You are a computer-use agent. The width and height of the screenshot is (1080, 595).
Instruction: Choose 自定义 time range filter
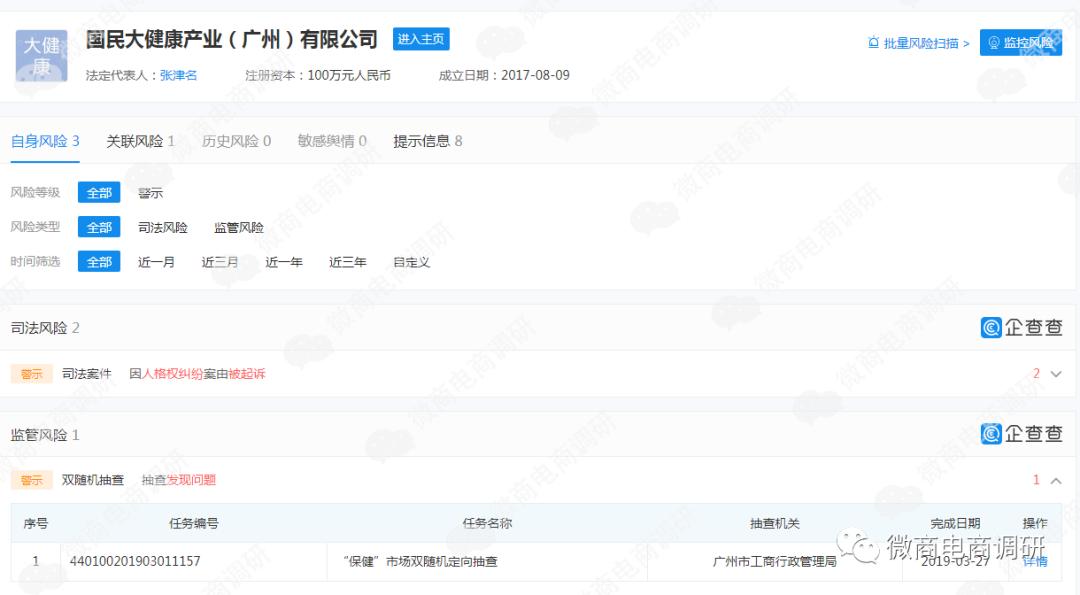[412, 262]
